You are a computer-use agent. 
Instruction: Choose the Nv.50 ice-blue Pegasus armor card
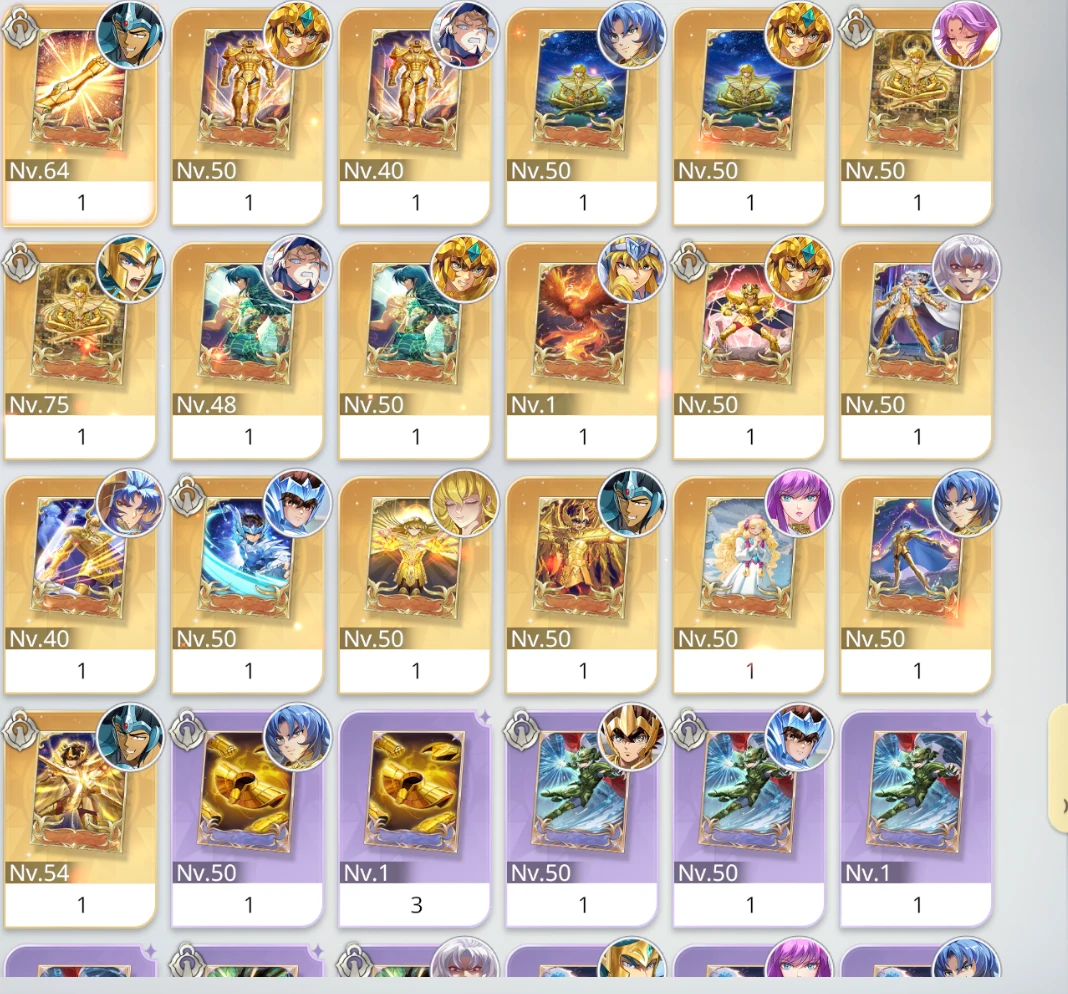point(247,585)
